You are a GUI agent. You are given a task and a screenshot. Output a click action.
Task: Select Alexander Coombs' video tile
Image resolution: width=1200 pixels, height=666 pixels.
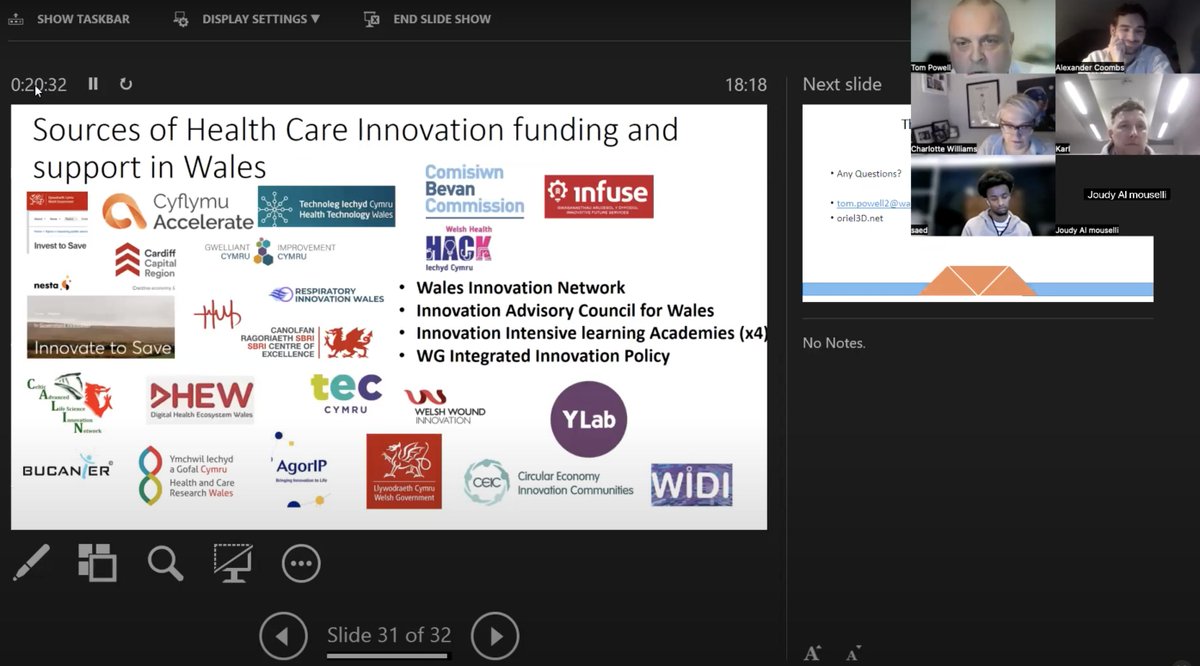(1127, 37)
